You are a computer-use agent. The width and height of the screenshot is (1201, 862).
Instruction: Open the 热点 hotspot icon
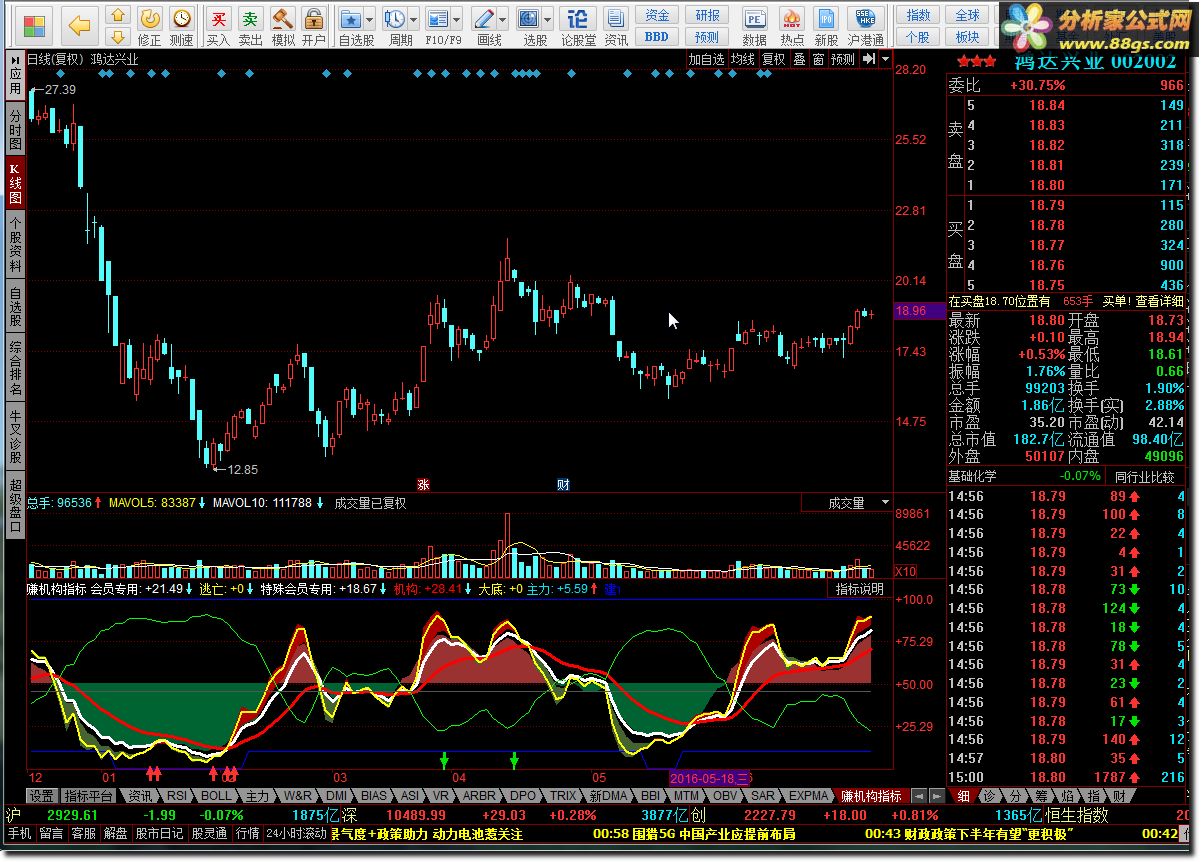pos(792,26)
